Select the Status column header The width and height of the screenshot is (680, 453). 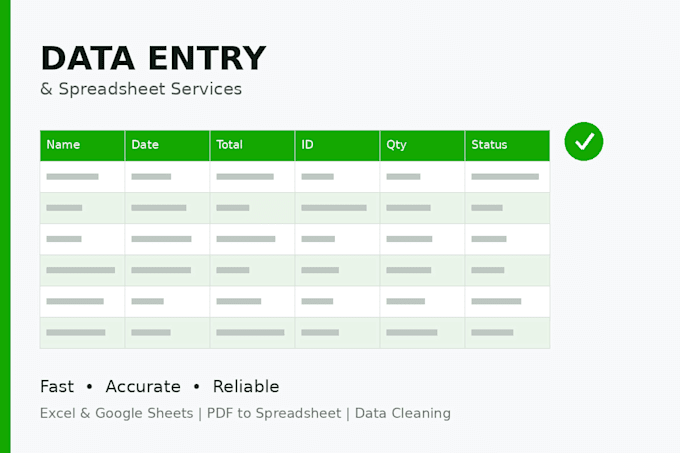point(507,145)
